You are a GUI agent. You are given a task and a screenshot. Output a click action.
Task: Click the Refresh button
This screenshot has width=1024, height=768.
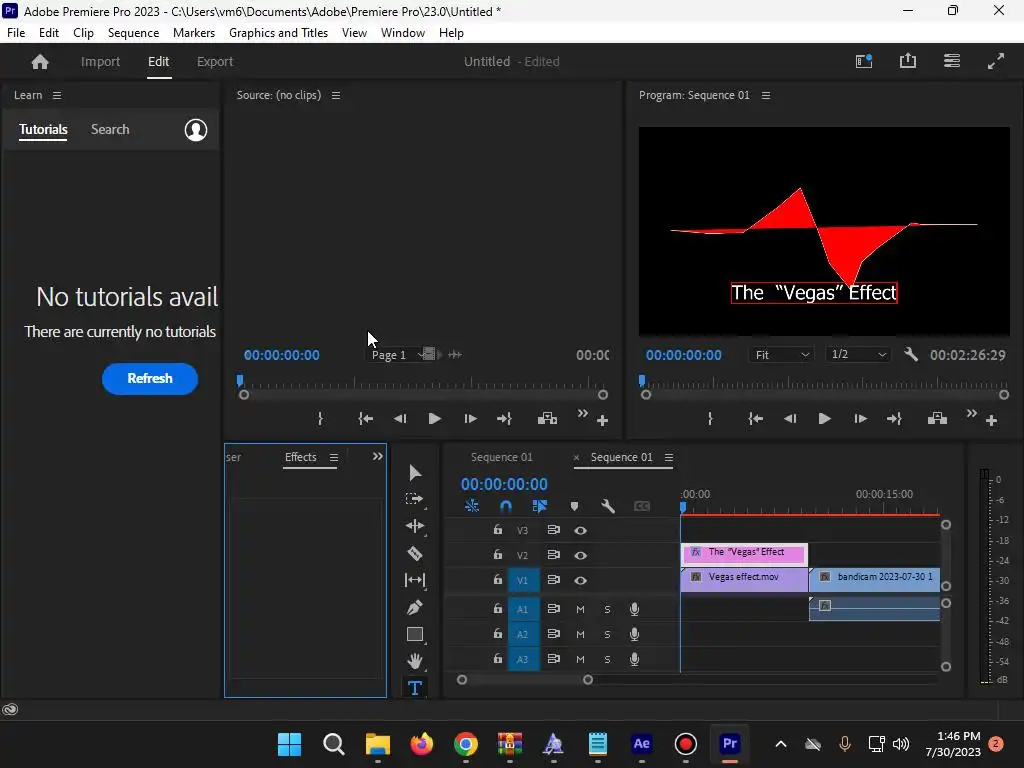click(150, 378)
